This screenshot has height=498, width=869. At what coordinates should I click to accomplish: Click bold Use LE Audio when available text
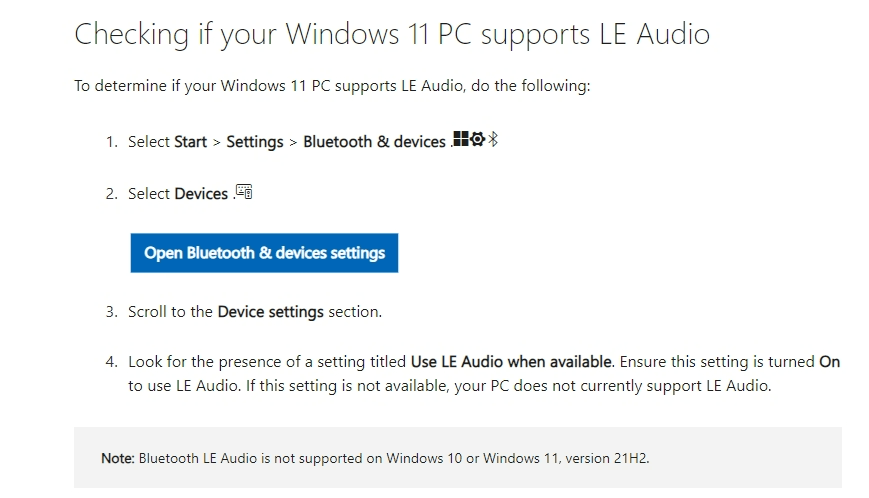click(511, 362)
